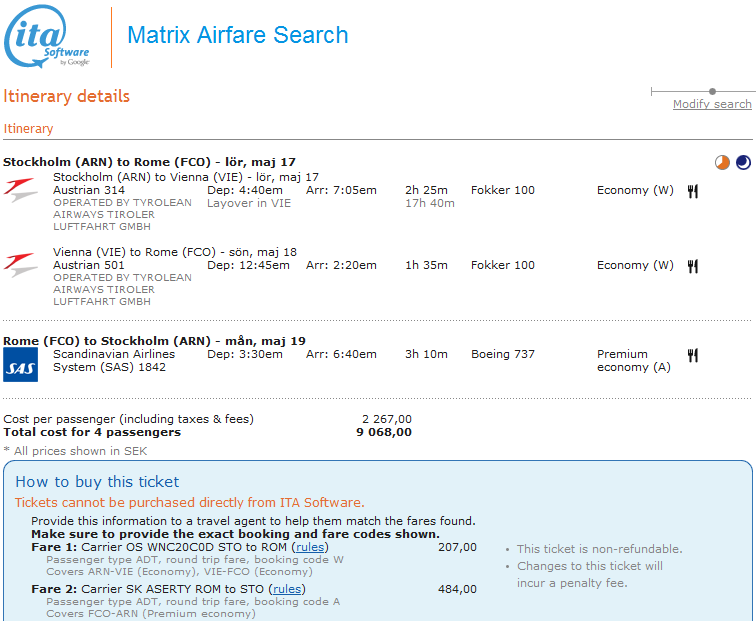Click the Matrix Airfare Search title
This screenshot has width=756, height=621.
point(238,35)
